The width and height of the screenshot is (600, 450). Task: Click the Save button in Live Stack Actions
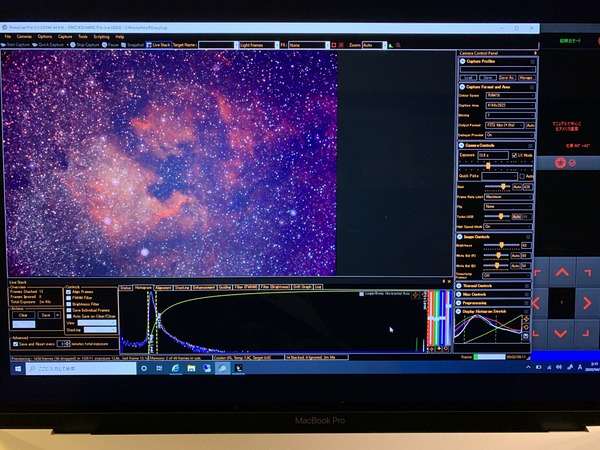pos(46,315)
